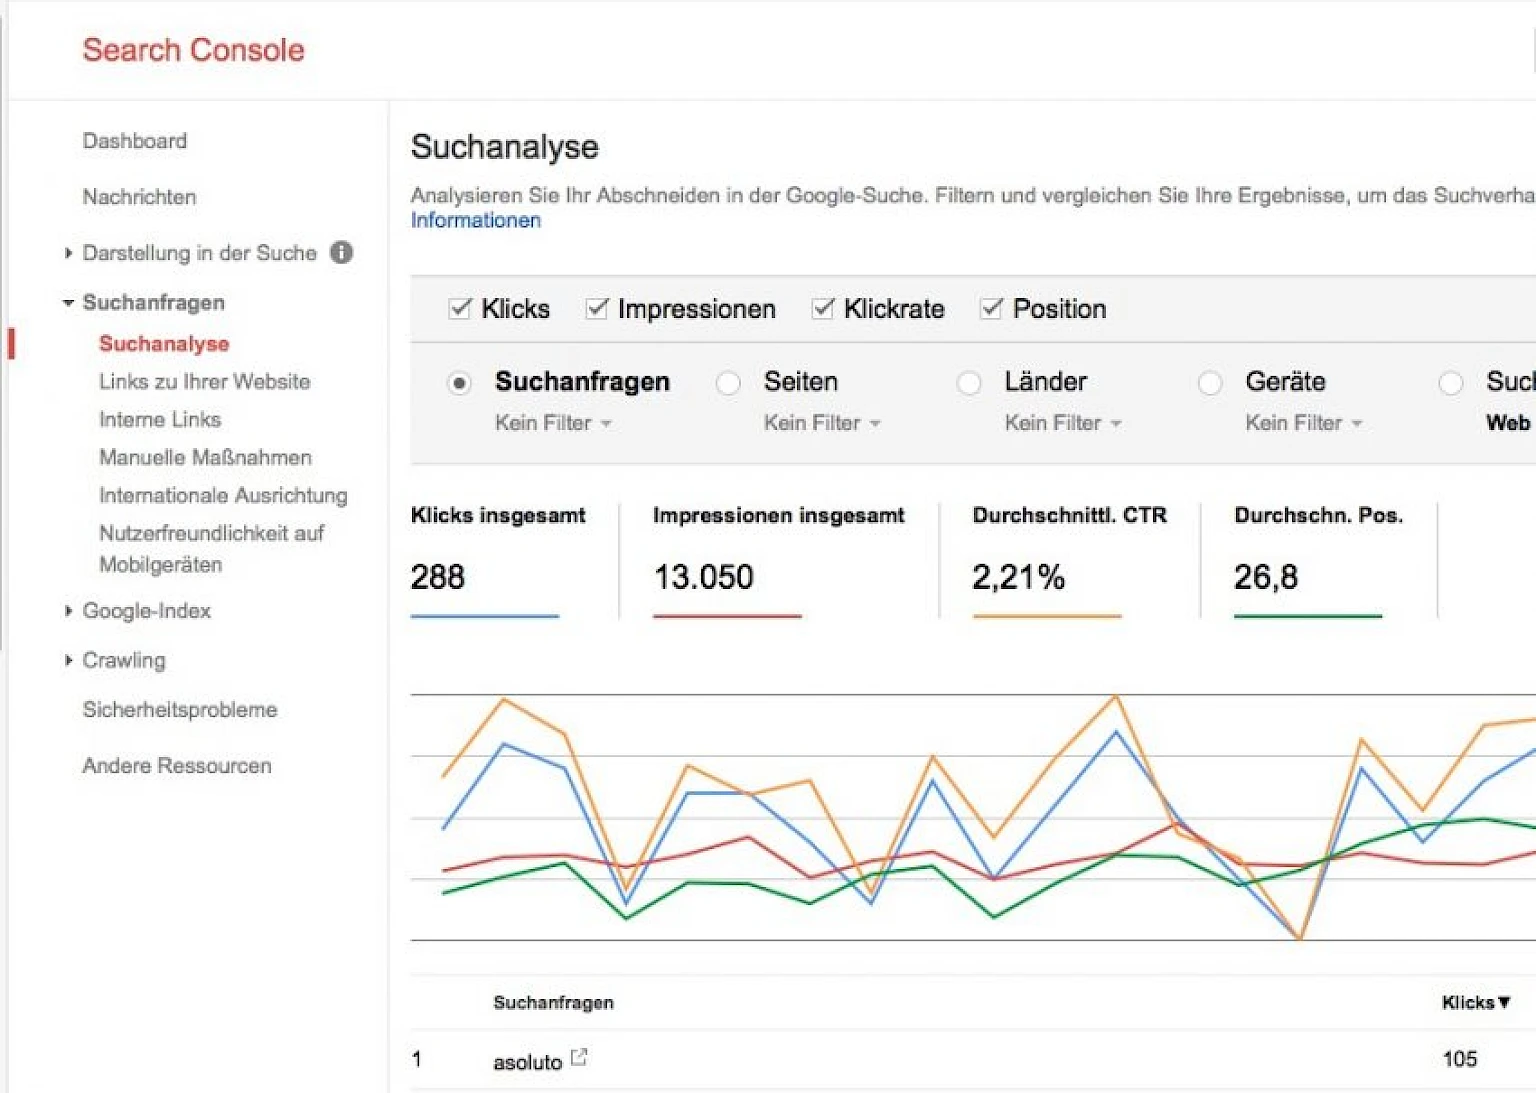
Task: Click the orange line under Durchschnittl. CTR
Action: [1047, 616]
